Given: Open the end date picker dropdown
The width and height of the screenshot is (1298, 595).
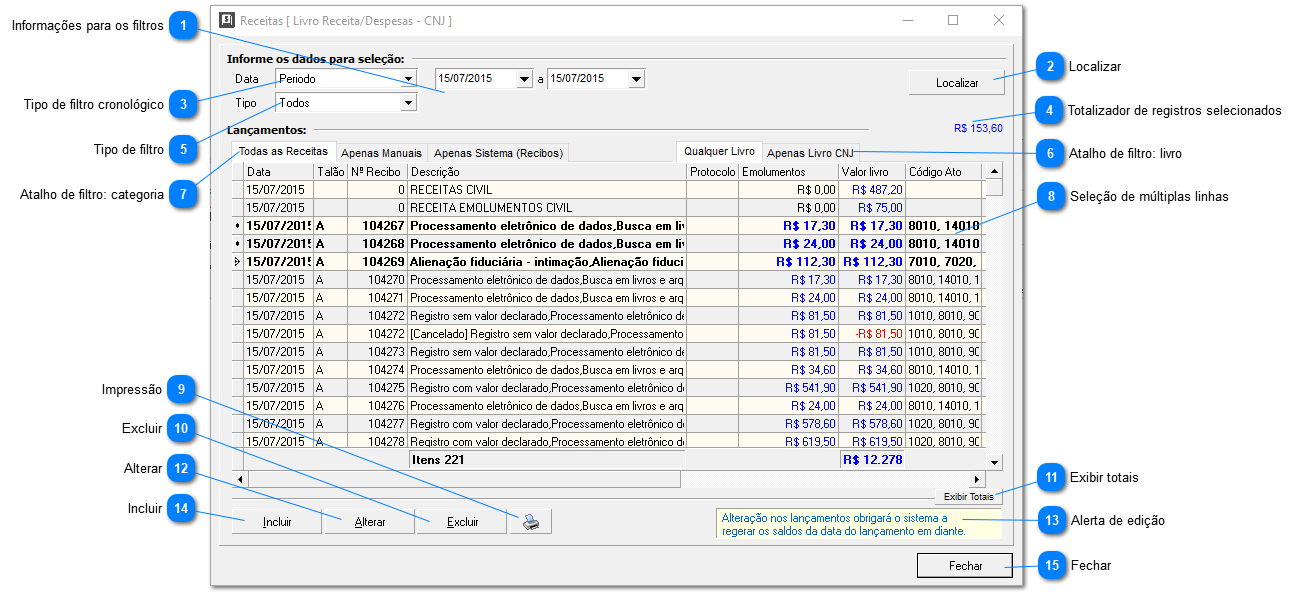Looking at the screenshot, I should 636,79.
